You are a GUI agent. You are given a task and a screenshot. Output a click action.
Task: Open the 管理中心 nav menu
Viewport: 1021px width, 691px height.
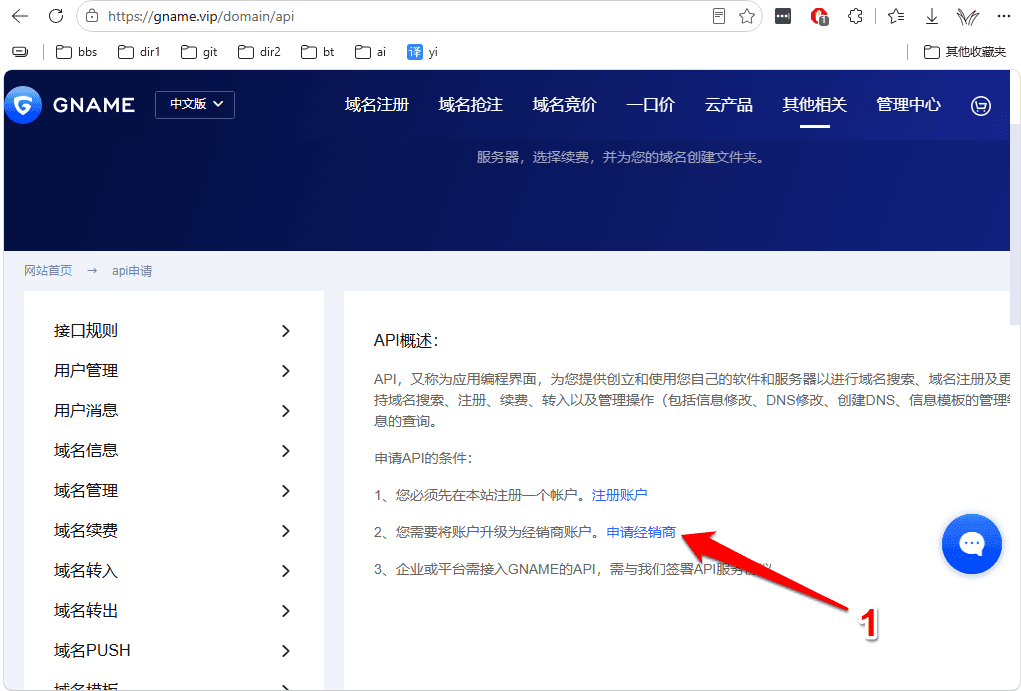pos(908,104)
